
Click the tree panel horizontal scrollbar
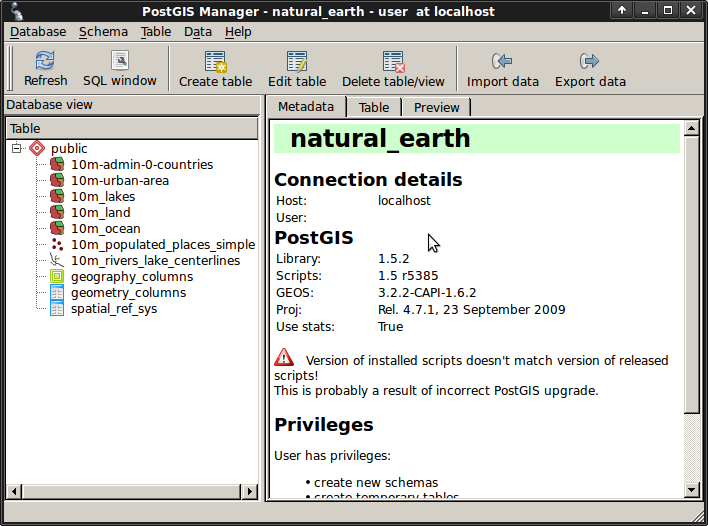pyautogui.click(x=131, y=491)
